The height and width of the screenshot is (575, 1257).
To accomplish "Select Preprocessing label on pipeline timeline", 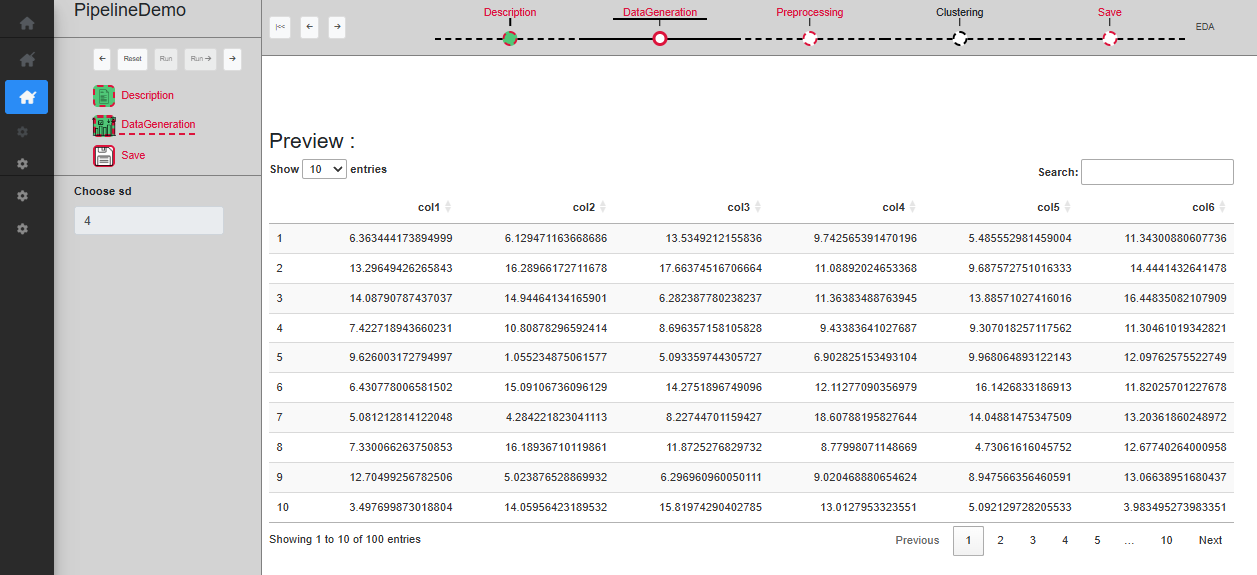I will click(810, 13).
